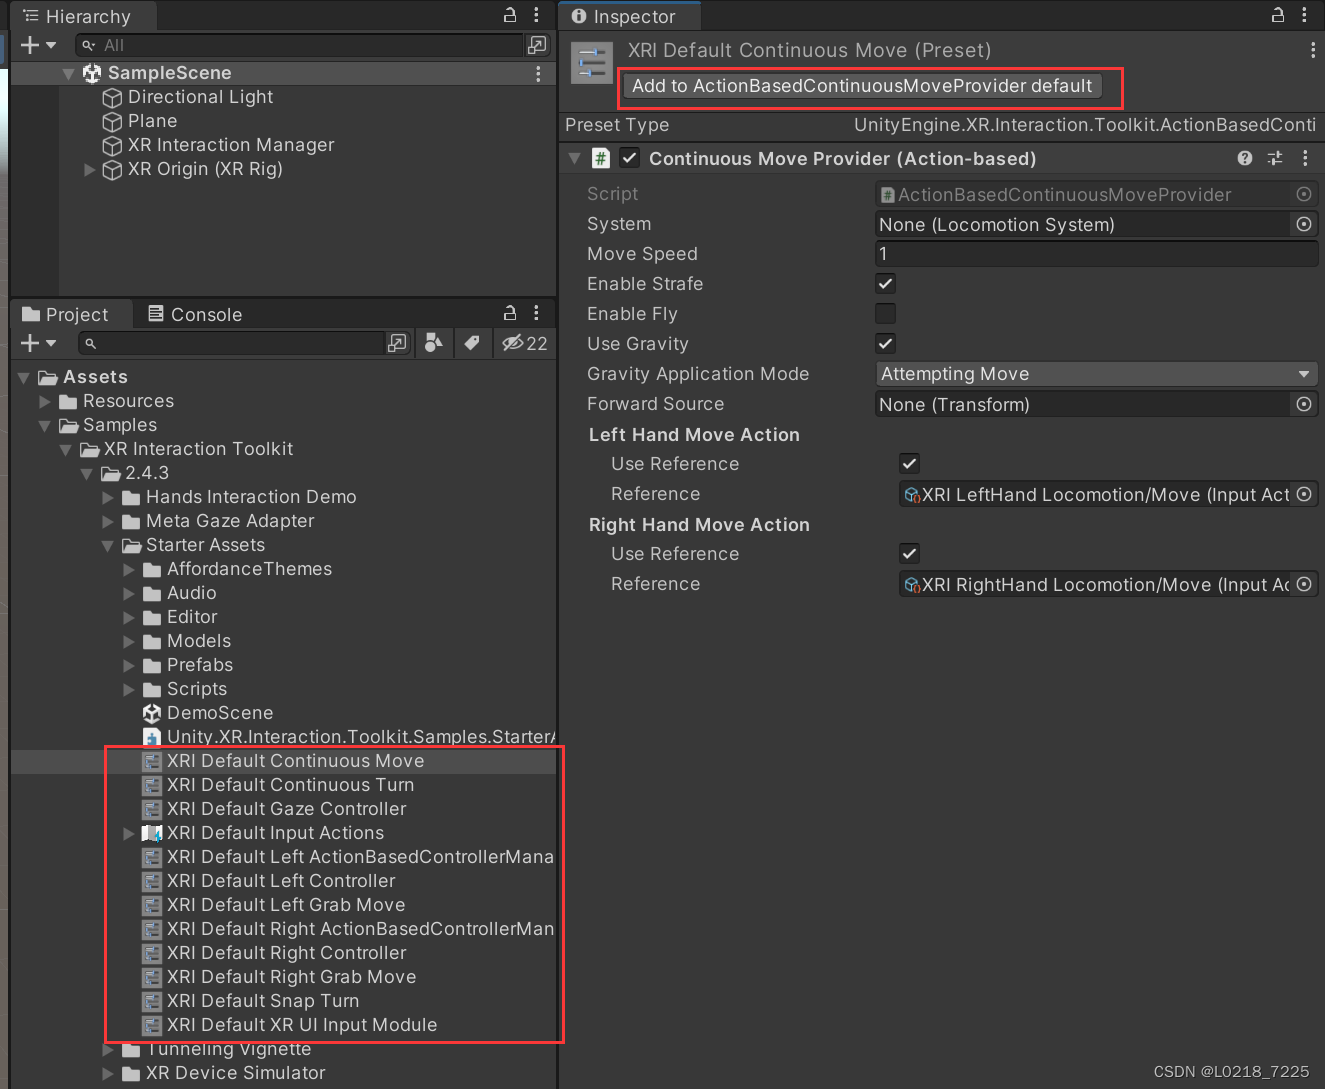Expand the XRI Default Input Actions asset
Image resolution: width=1325 pixels, height=1089 pixels.
(128, 832)
